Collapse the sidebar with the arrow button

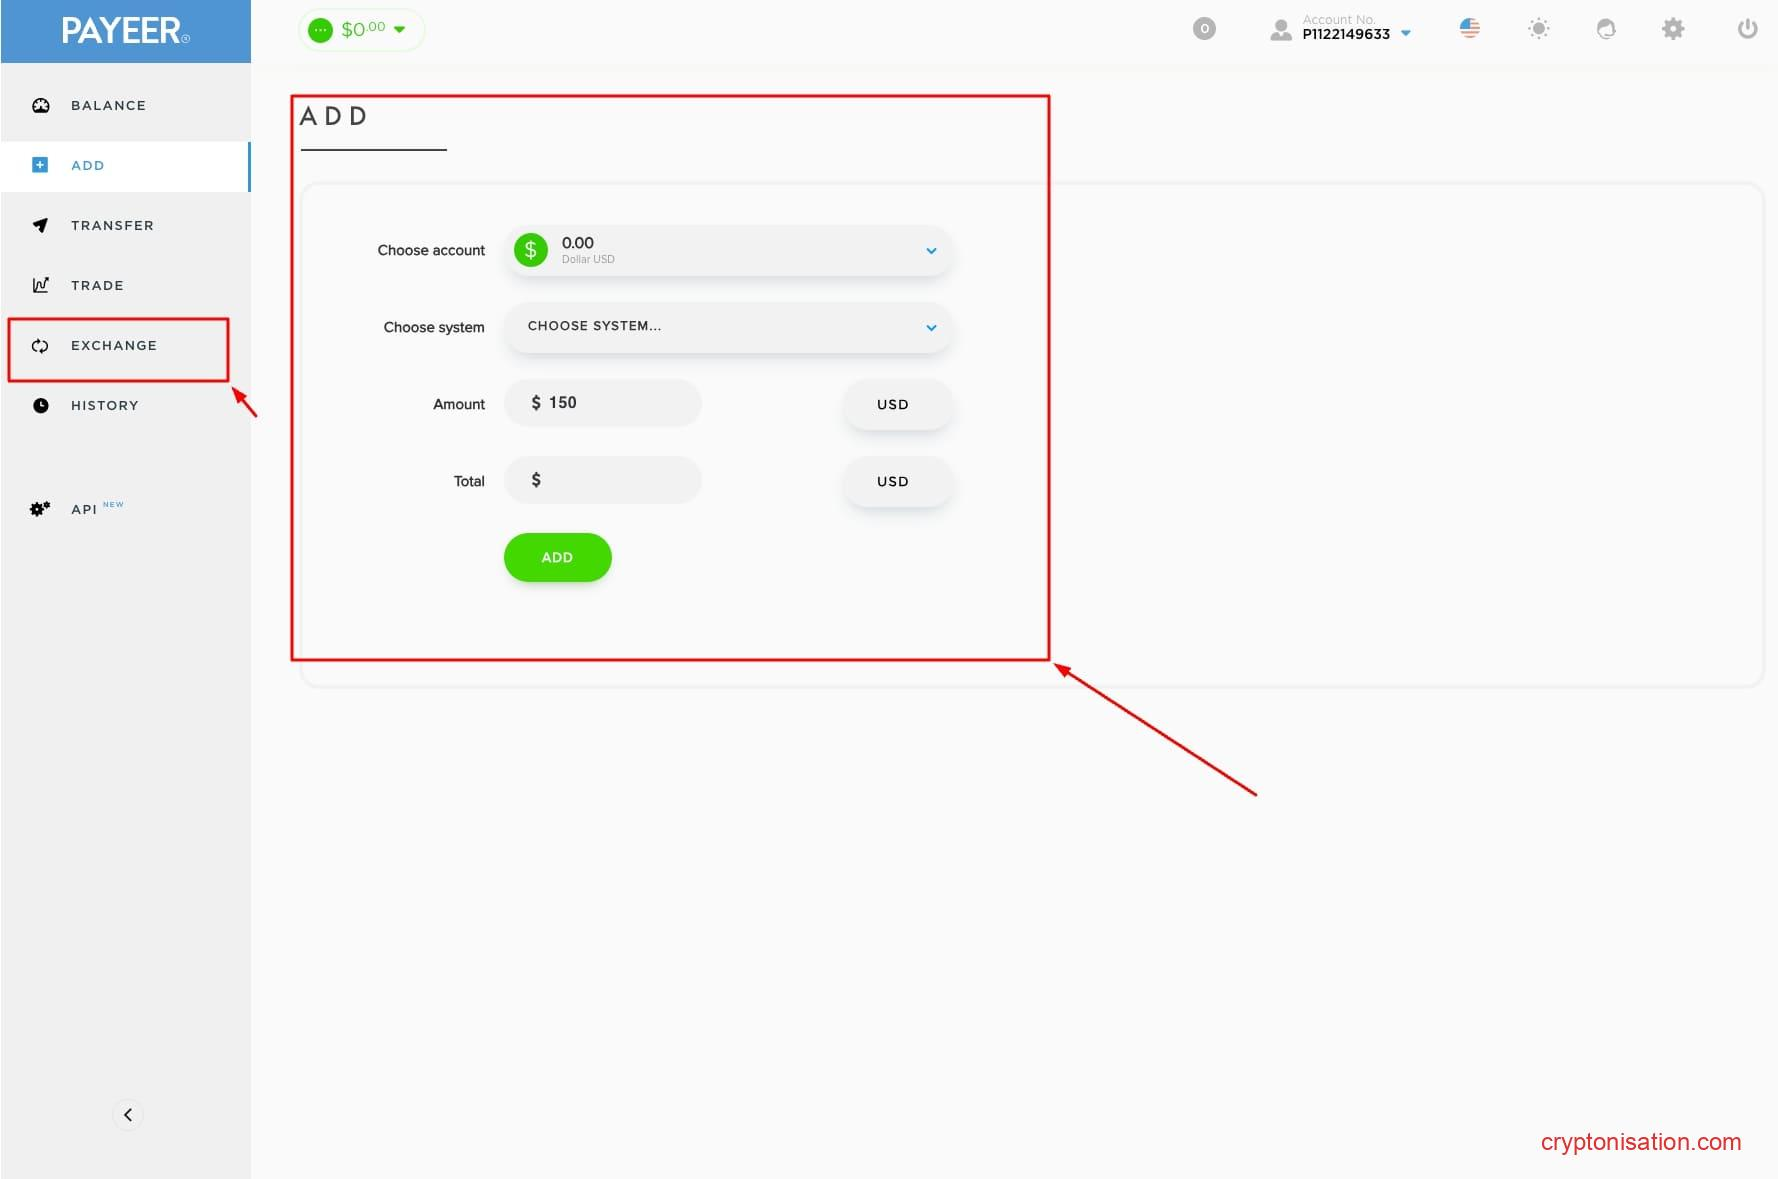pyautogui.click(x=127, y=1114)
